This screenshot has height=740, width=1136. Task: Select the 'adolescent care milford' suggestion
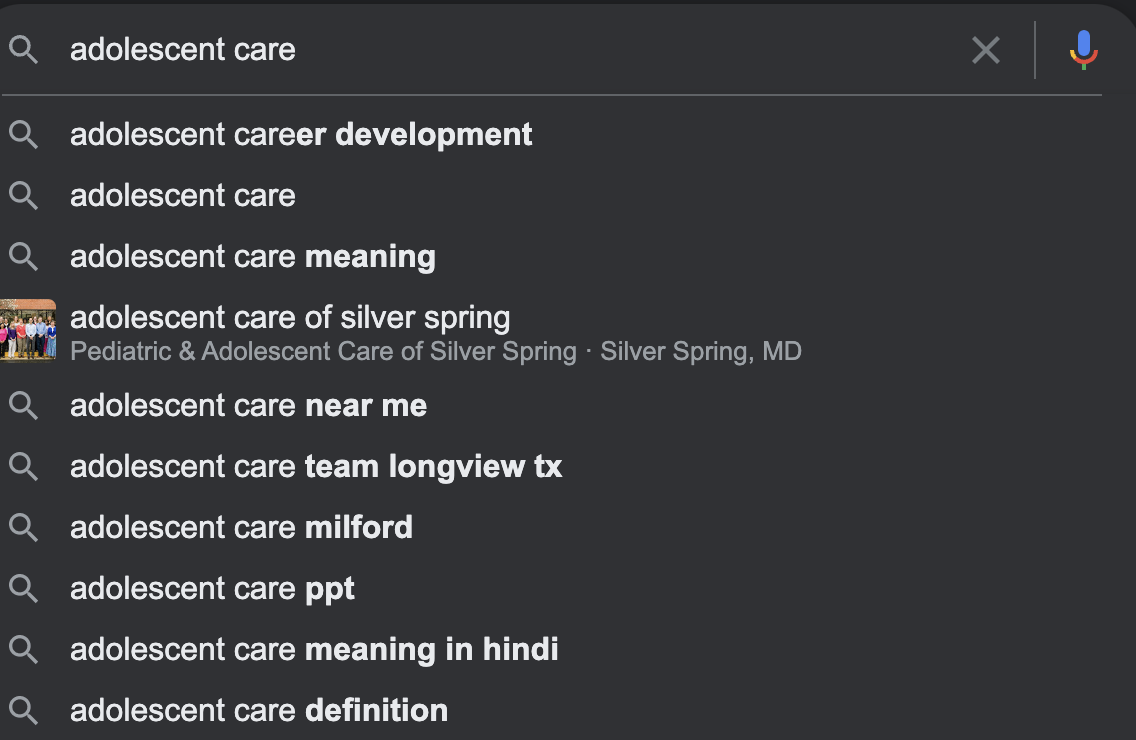pyautogui.click(x=241, y=528)
